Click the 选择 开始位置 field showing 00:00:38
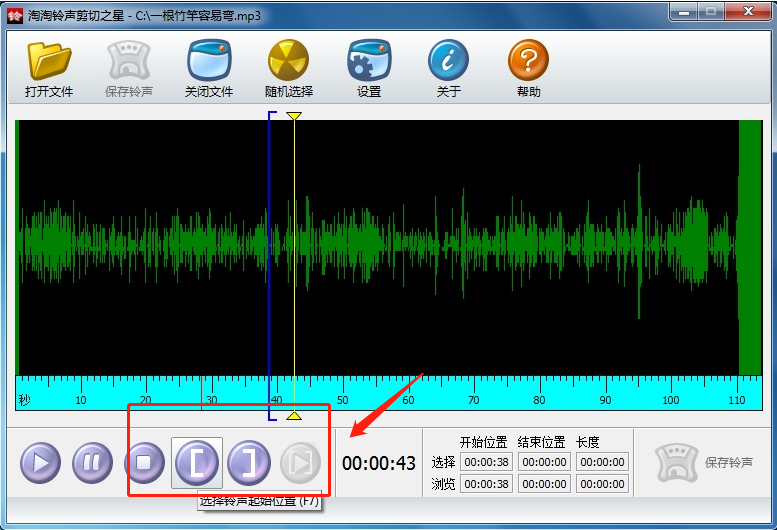Viewport: 777px width, 530px height. [x=486, y=462]
